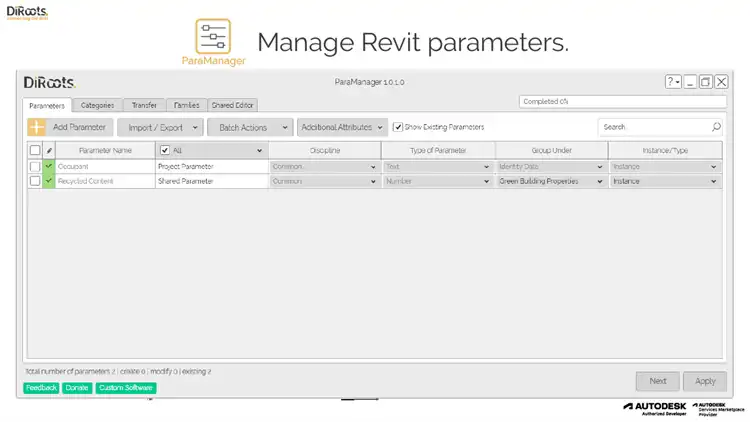Click the Type of Parameter column header
Viewport: 750px width, 422px height.
[x=438, y=150]
